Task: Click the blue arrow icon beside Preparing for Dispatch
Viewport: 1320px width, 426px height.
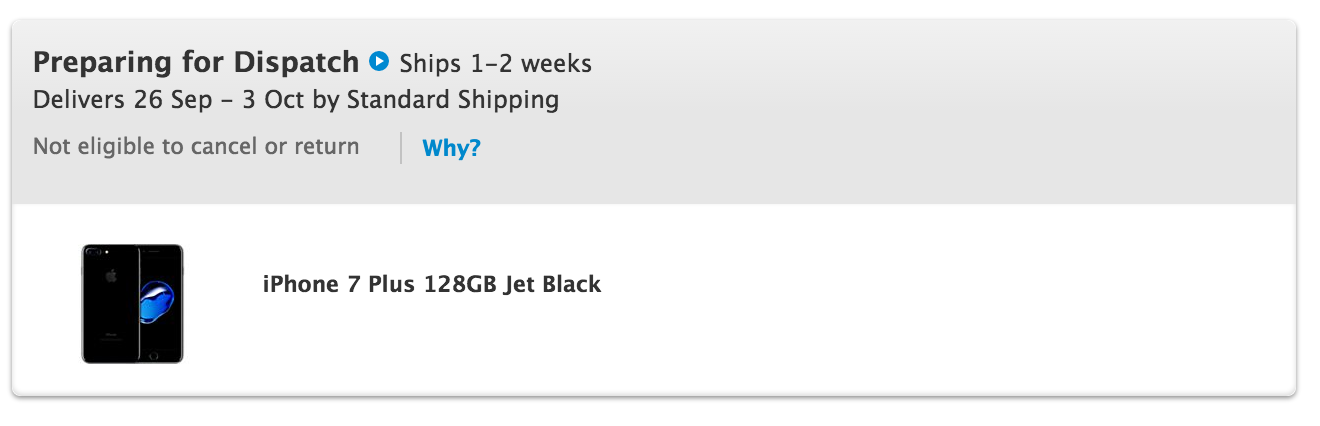Action: point(378,62)
